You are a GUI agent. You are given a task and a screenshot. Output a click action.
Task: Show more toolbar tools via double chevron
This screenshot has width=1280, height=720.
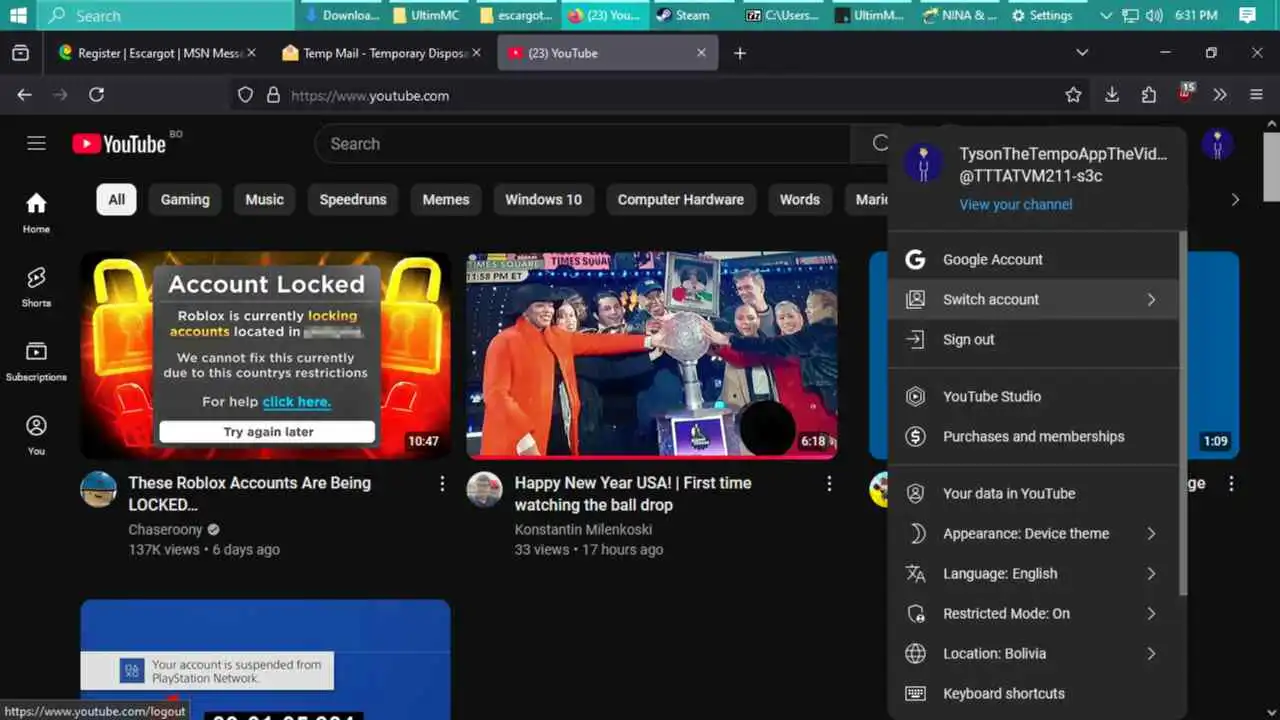tap(1220, 95)
